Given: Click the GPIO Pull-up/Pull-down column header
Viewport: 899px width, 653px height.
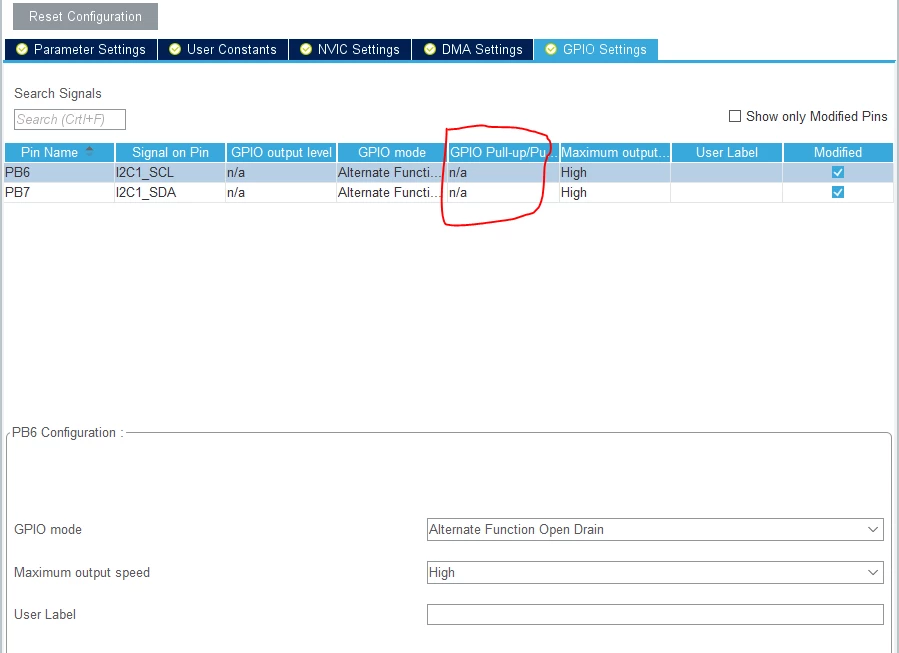Looking at the screenshot, I should pyautogui.click(x=503, y=153).
